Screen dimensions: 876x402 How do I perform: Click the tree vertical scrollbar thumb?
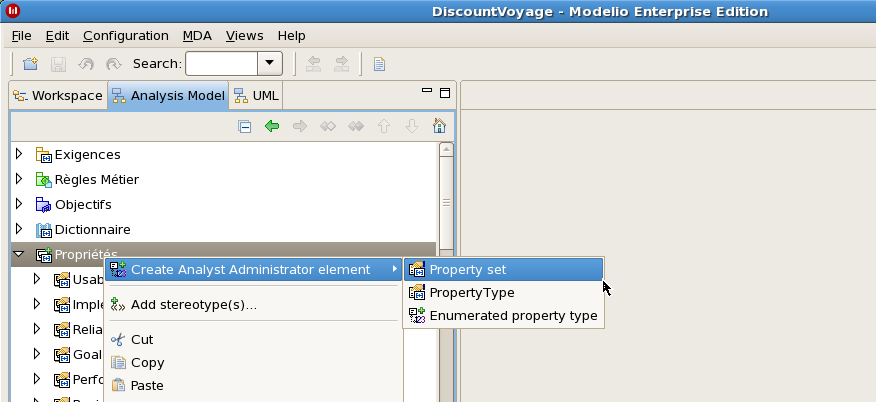pos(446,204)
